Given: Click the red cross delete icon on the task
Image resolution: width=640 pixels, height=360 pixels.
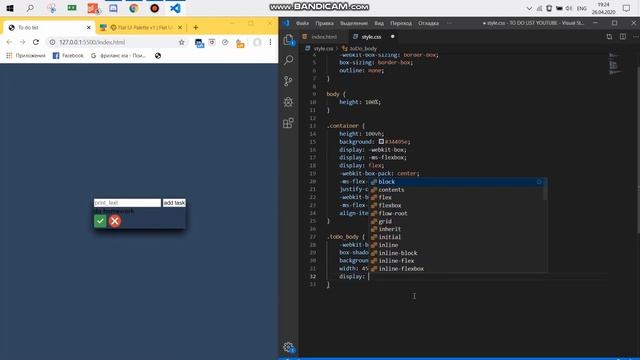Looking at the screenshot, I should pos(115,221).
